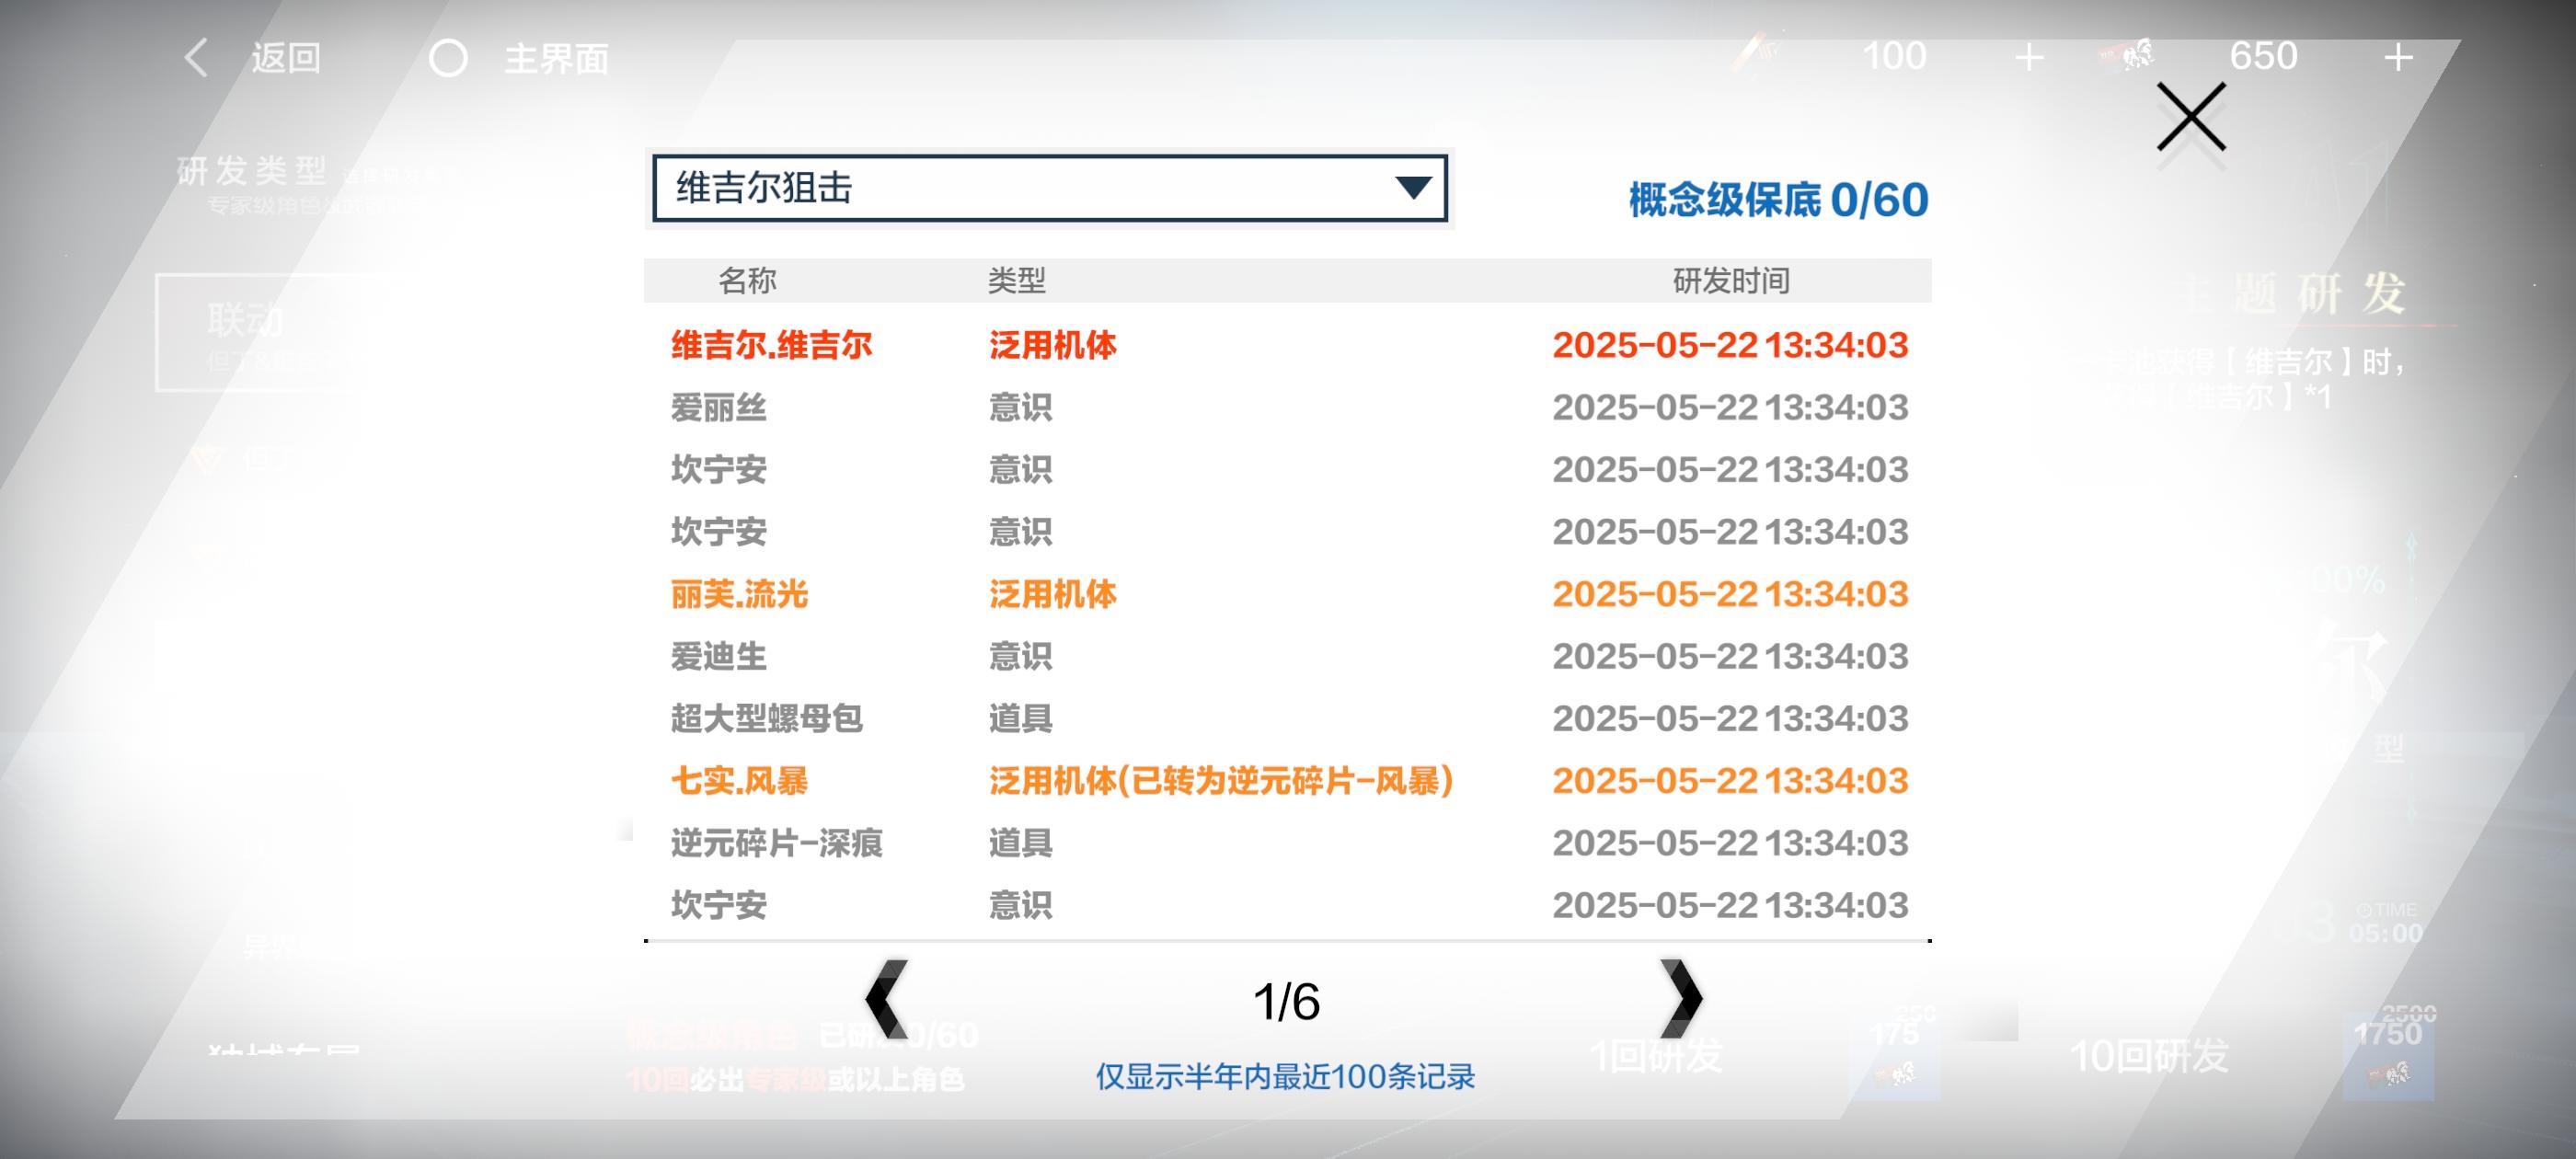Select the 七实.风暴 record name
The image size is (2576, 1159).
(x=739, y=781)
